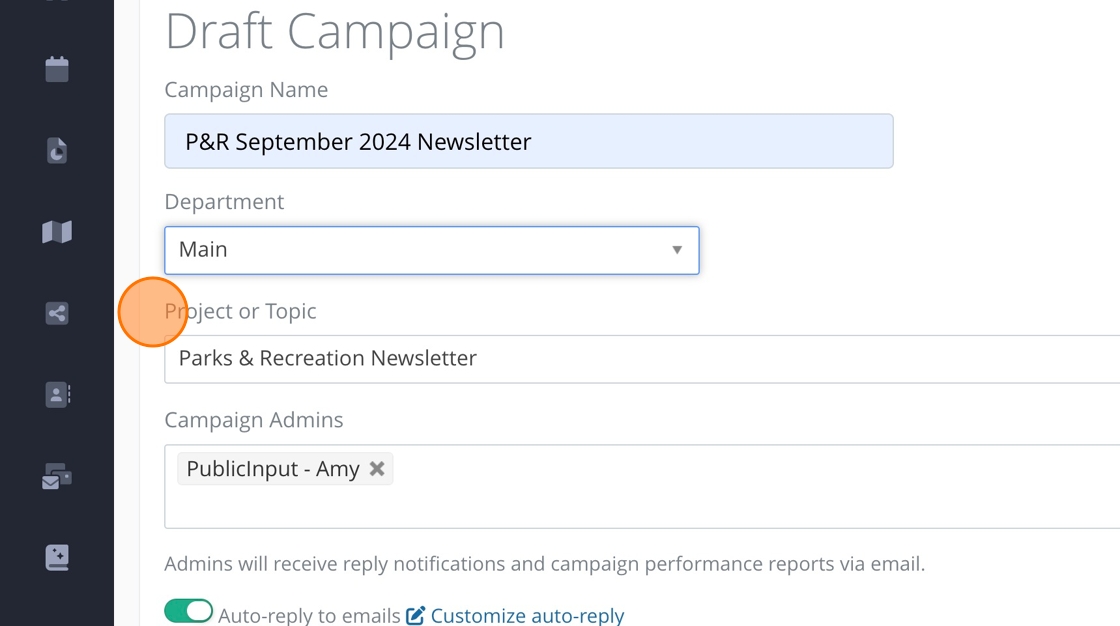Click the Project or Topic field
Viewport: 1120px width, 626px height.
click(640, 359)
